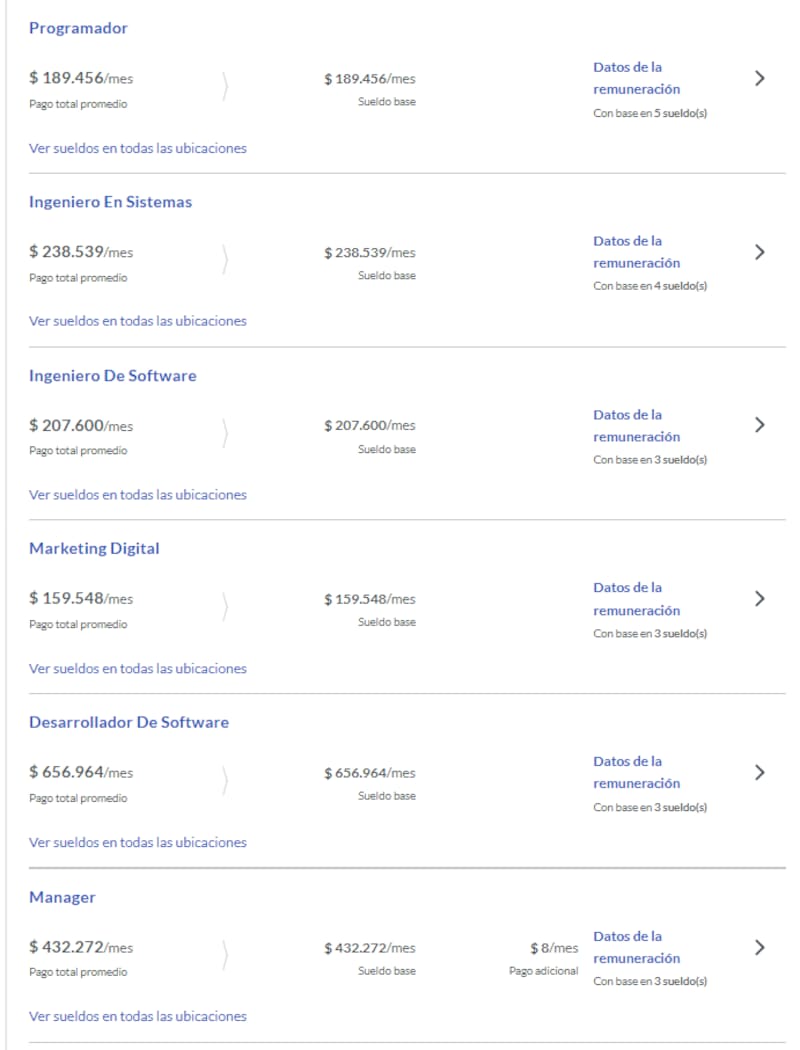The width and height of the screenshot is (800, 1050).
Task: Expand Desarrollador De Software with right arrow
Action: [760, 772]
